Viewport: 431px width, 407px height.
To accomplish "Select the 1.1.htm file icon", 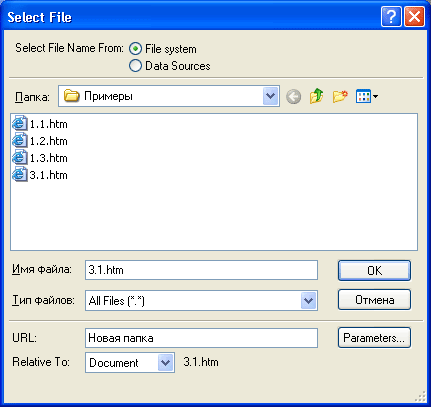I will 20,124.
